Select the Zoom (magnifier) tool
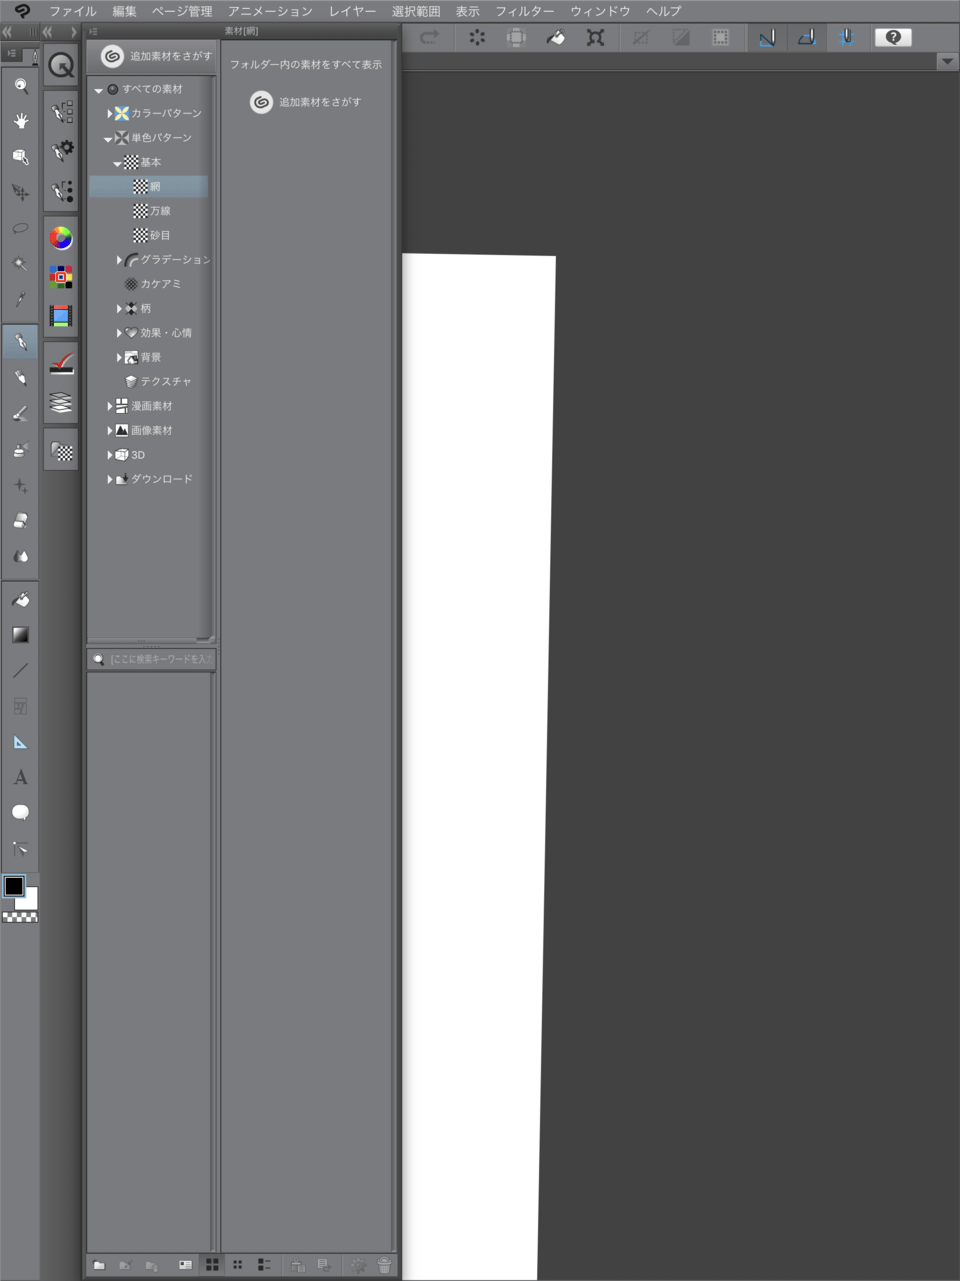960x1281 pixels. [x=20, y=86]
